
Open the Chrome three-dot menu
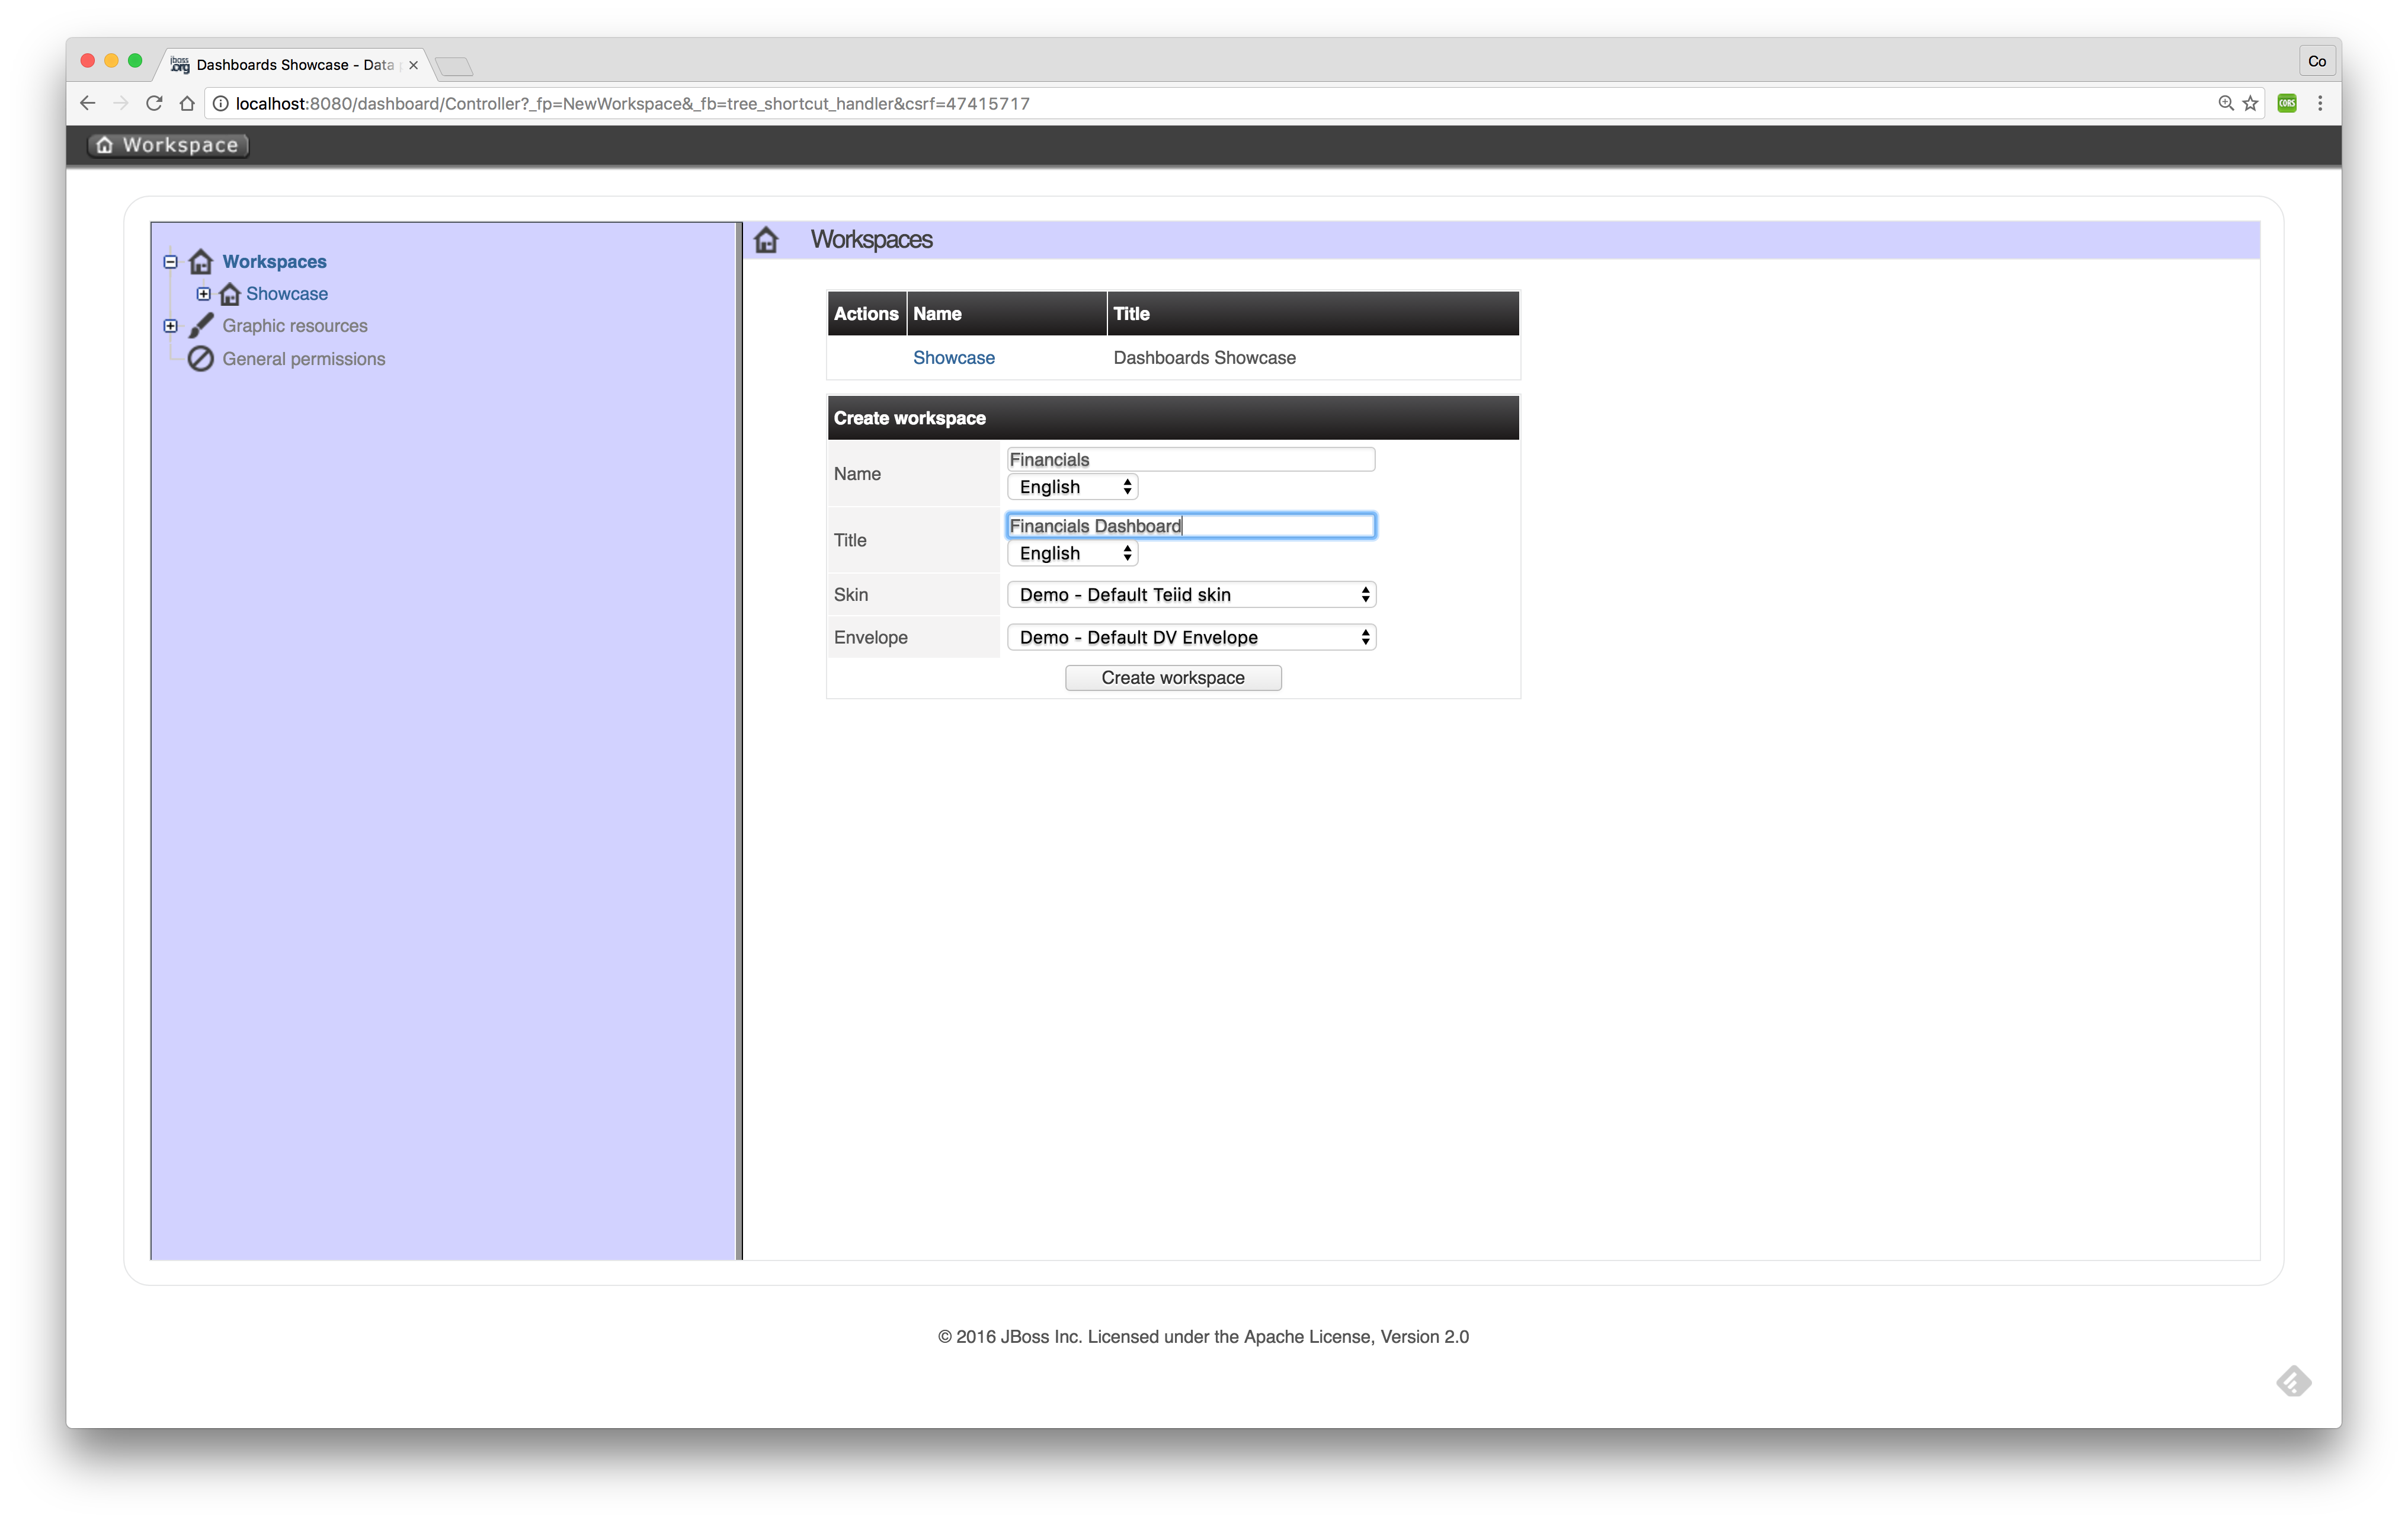(x=2321, y=103)
